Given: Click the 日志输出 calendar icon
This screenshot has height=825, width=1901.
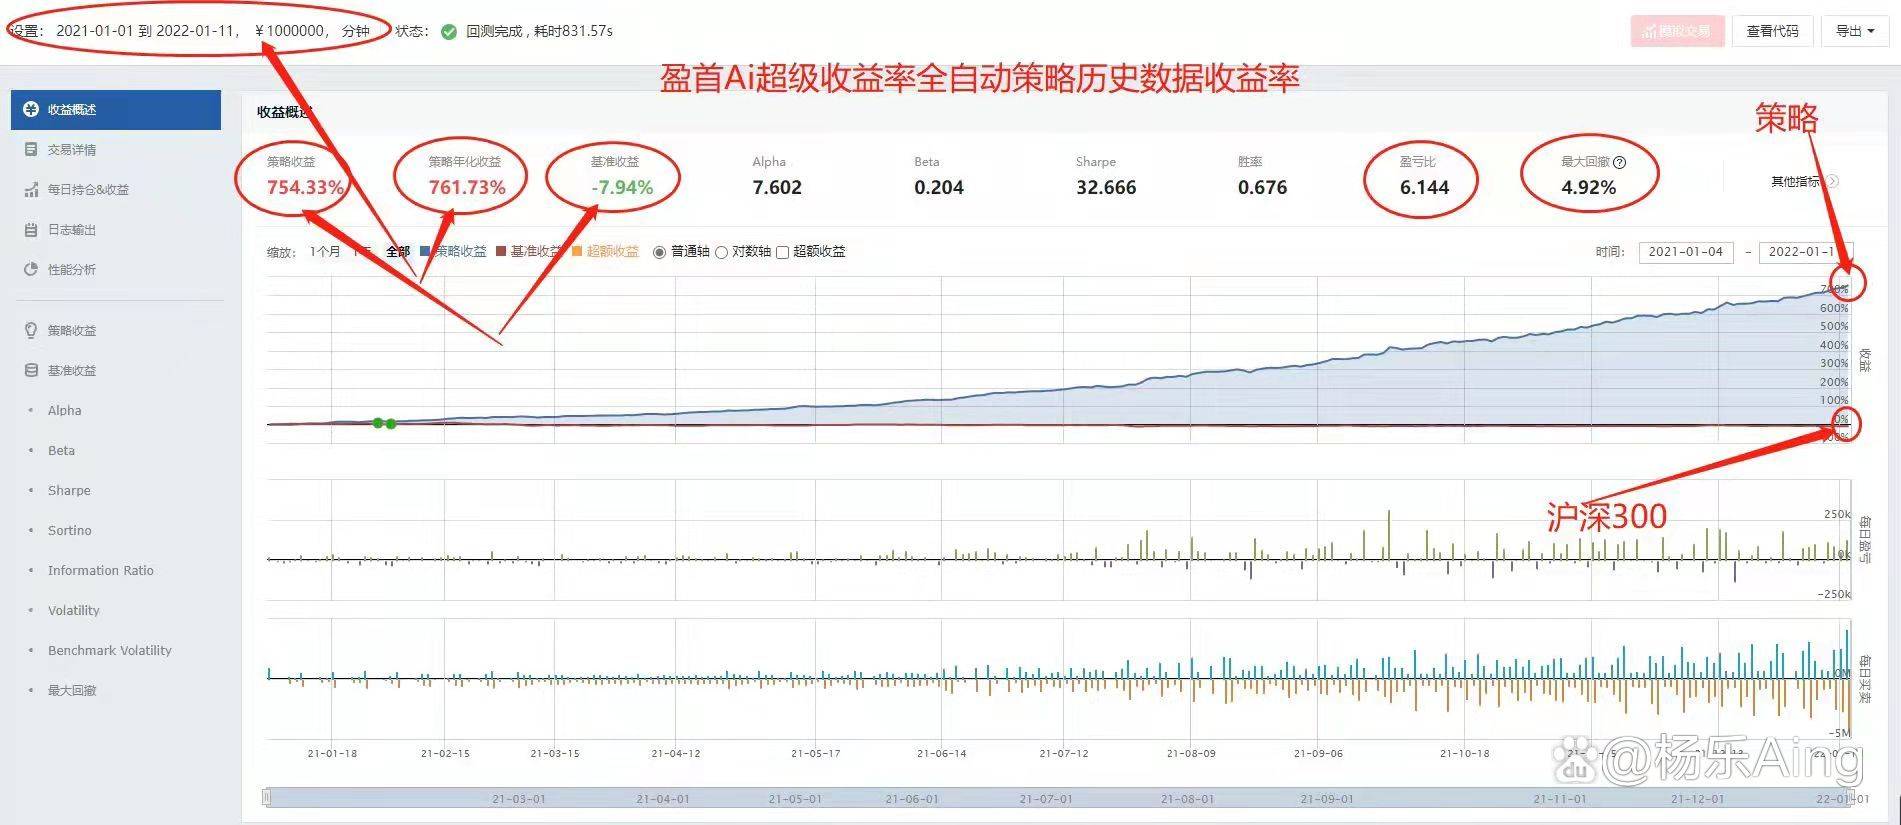Looking at the screenshot, I should point(31,230).
